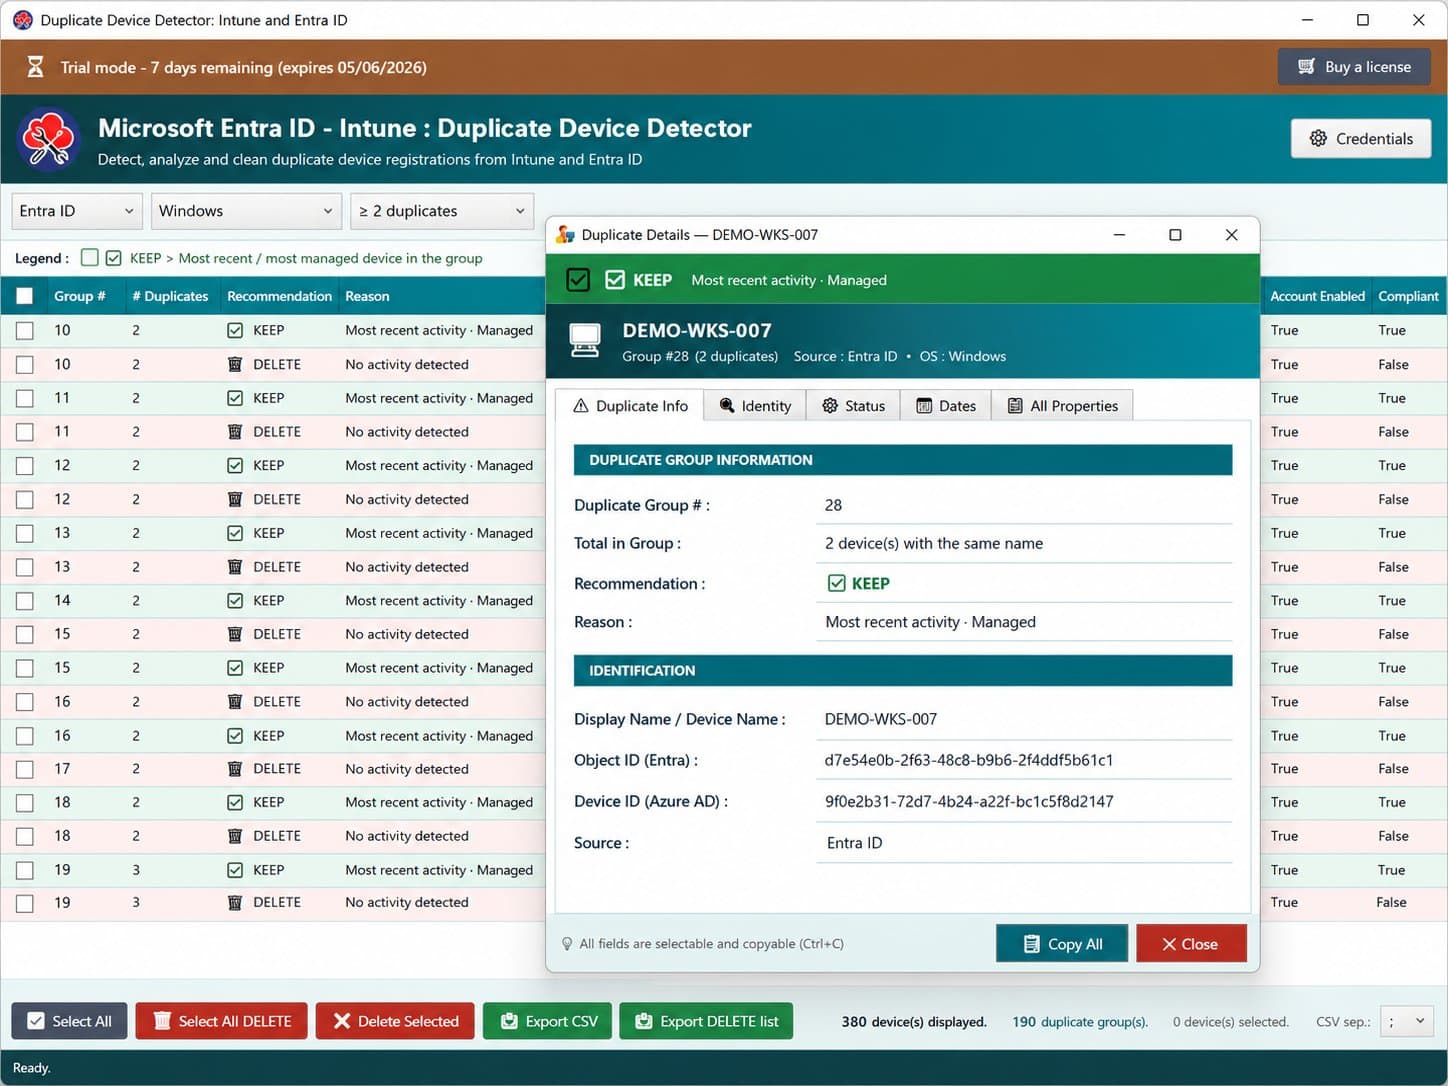This screenshot has height=1086, width=1448.
Task: Click the app logo in the header
Action: pyautogui.click(x=48, y=139)
